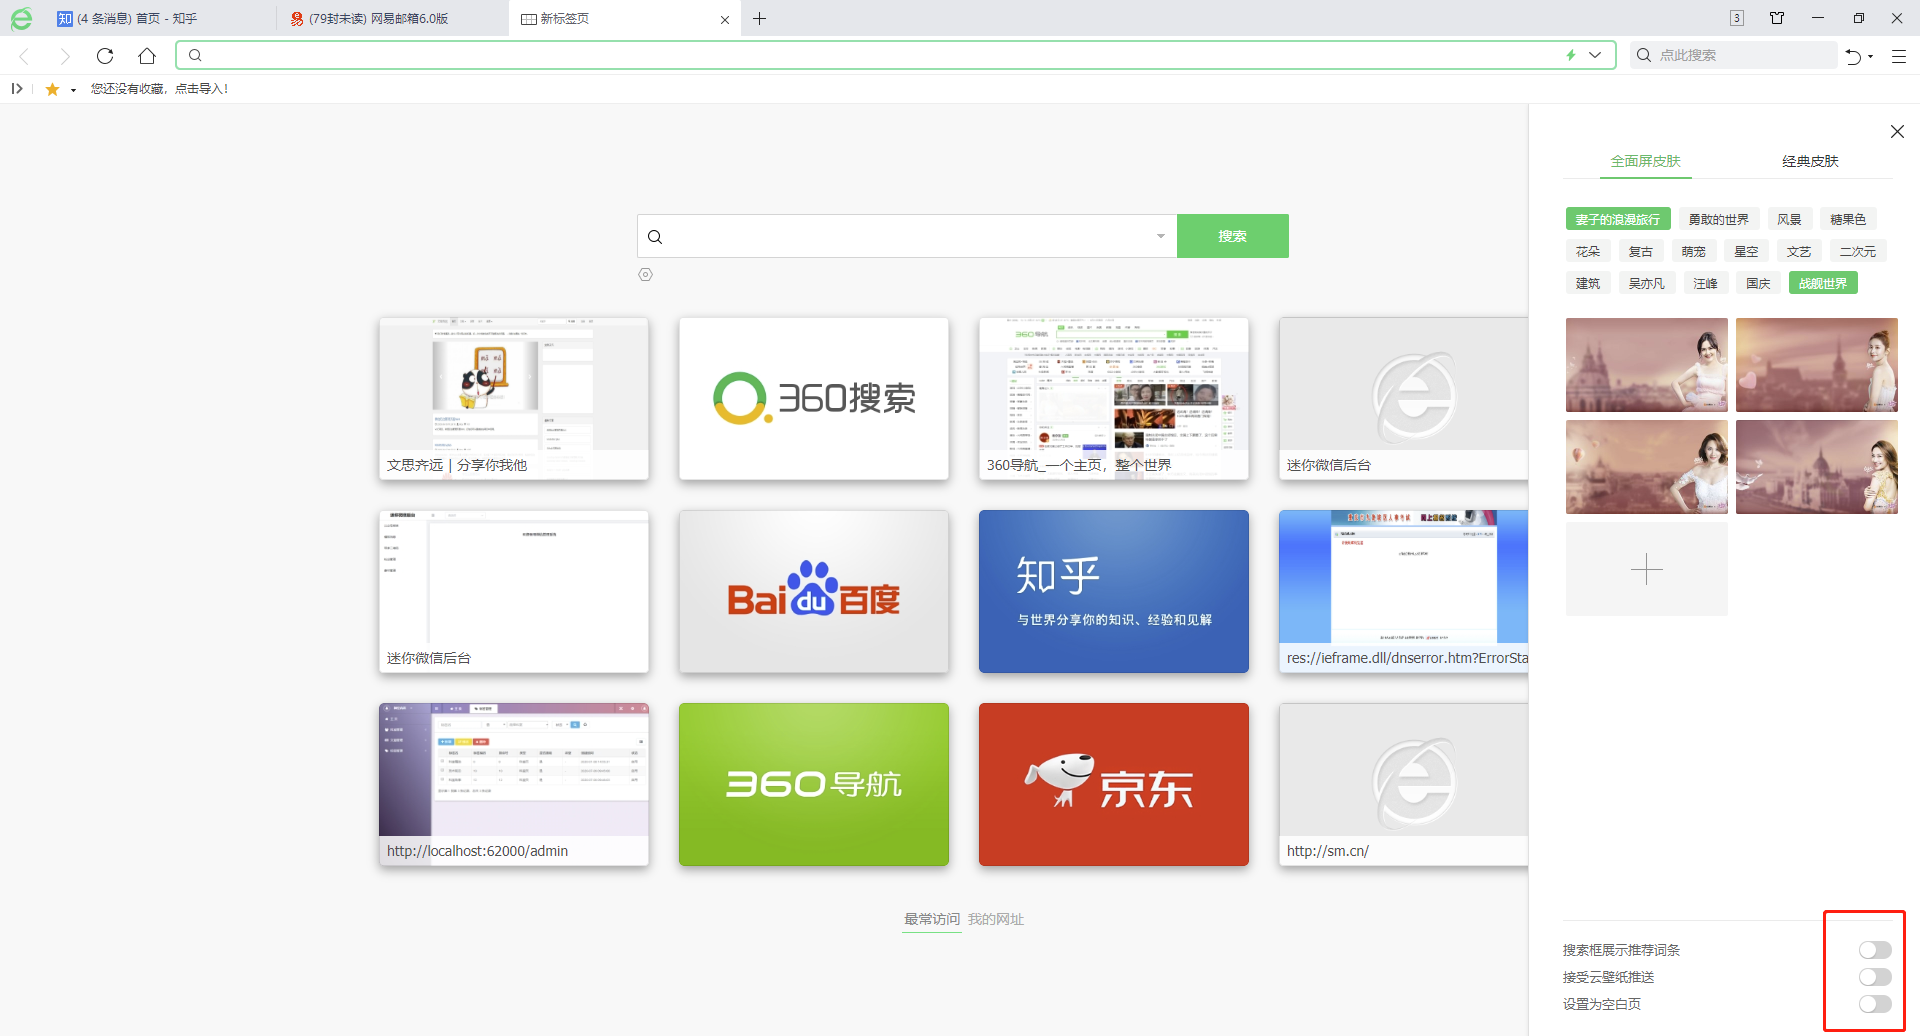Choose the 糖果色 skin category
Viewport: 1920px width, 1036px height.
point(1848,219)
